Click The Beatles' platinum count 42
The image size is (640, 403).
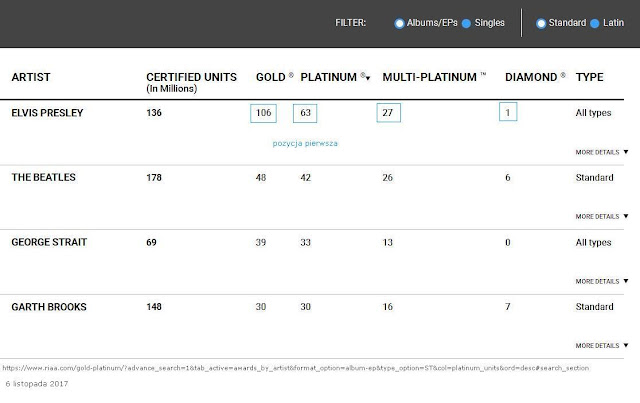[x=306, y=178]
